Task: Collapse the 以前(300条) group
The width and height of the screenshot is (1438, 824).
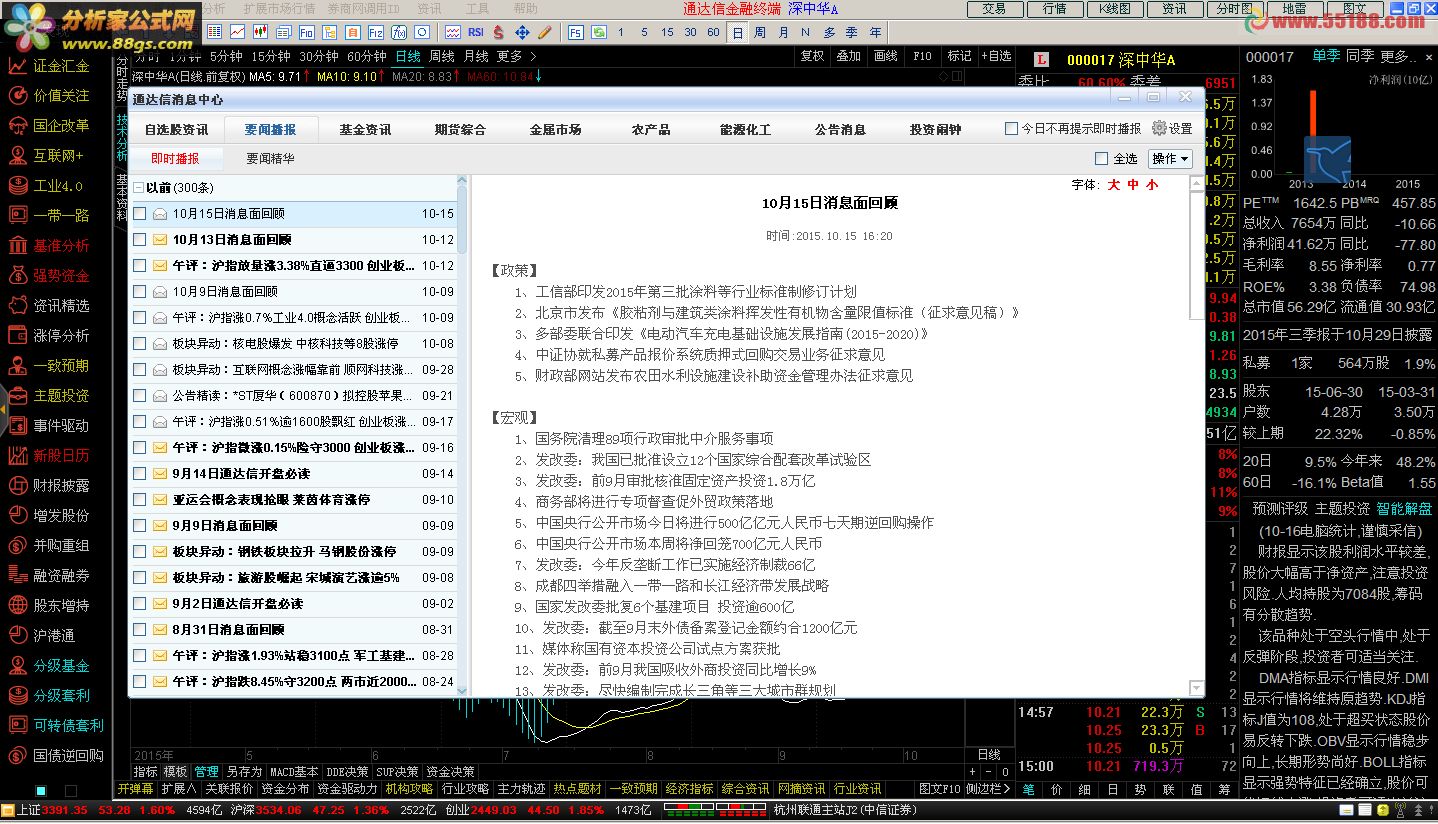Action: pyautogui.click(x=138, y=188)
